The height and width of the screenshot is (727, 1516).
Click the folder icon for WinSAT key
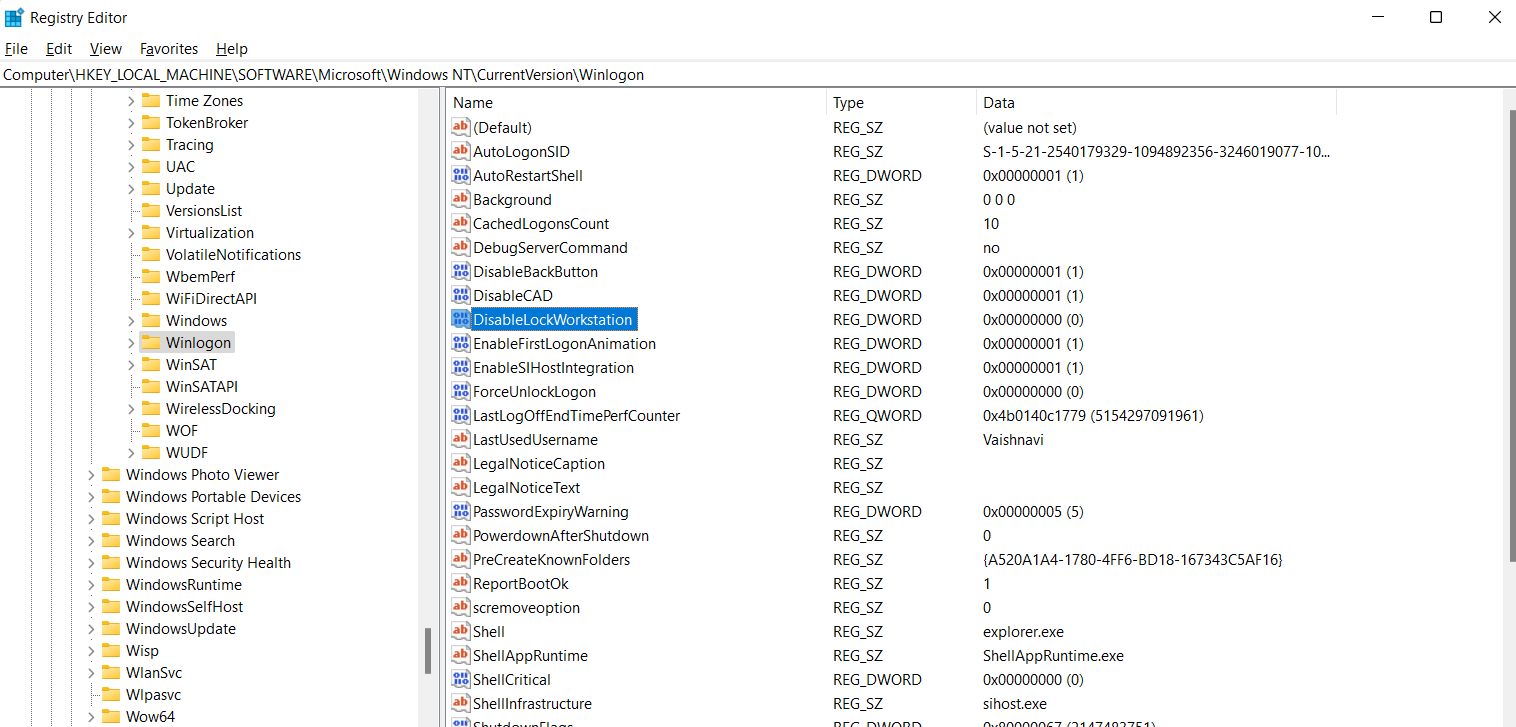(x=151, y=365)
